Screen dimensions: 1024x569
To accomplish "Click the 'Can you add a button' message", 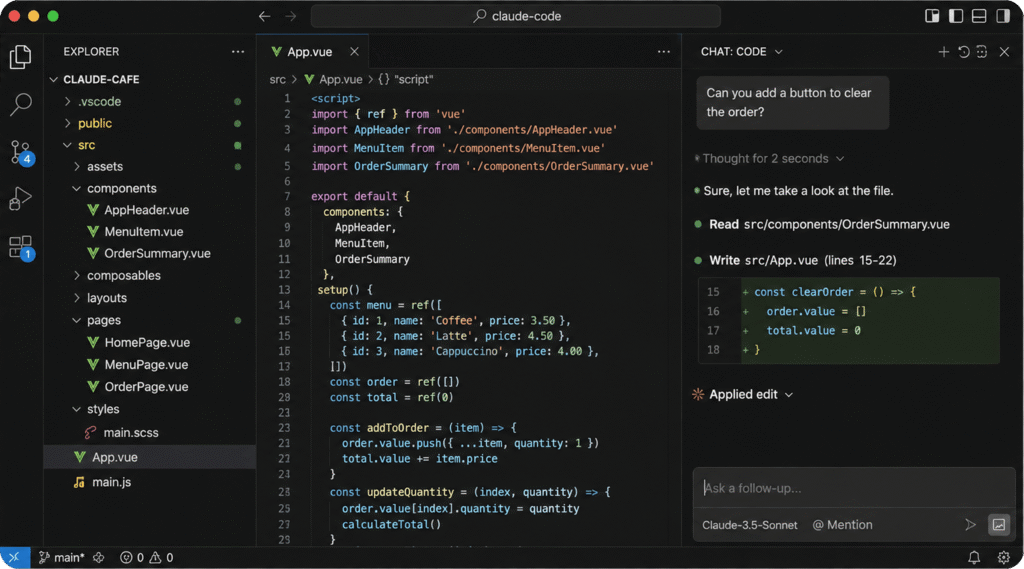I will coord(793,103).
